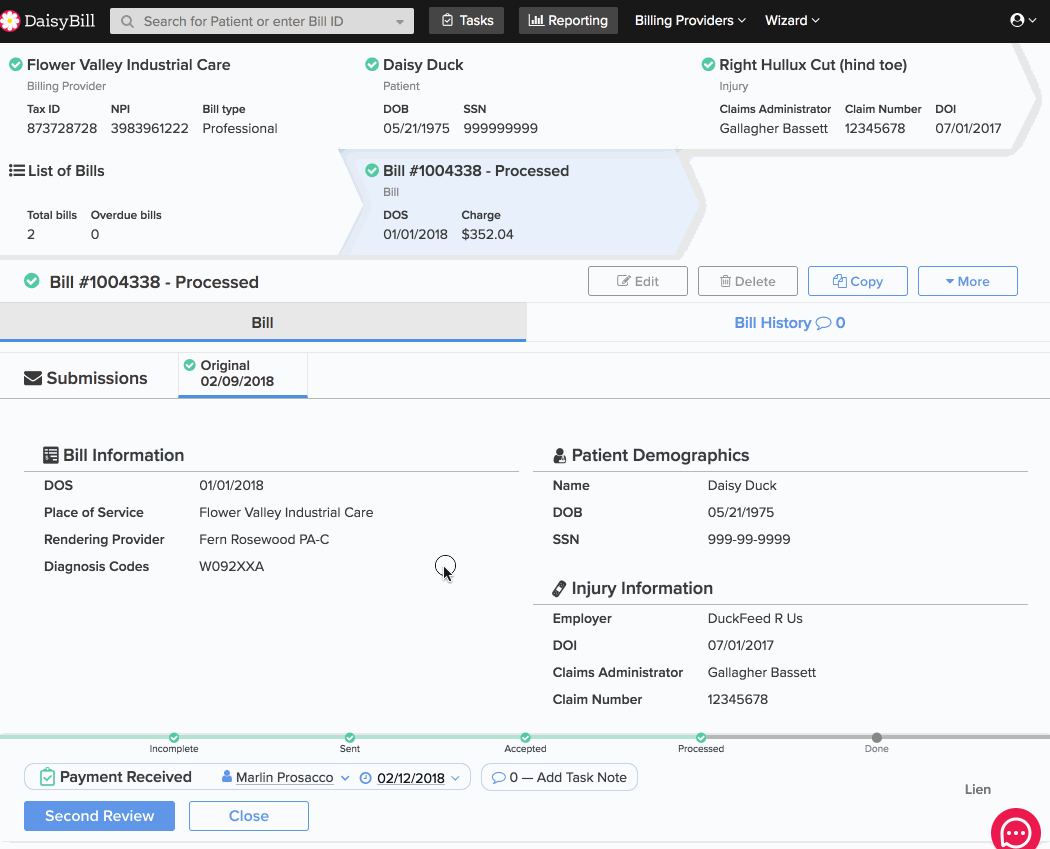Open the Reporting page
1050x849 pixels.
point(569,21)
